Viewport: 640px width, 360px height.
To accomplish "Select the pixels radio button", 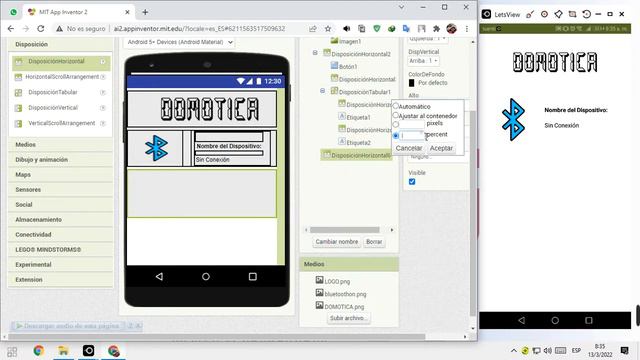I will tap(396, 124).
